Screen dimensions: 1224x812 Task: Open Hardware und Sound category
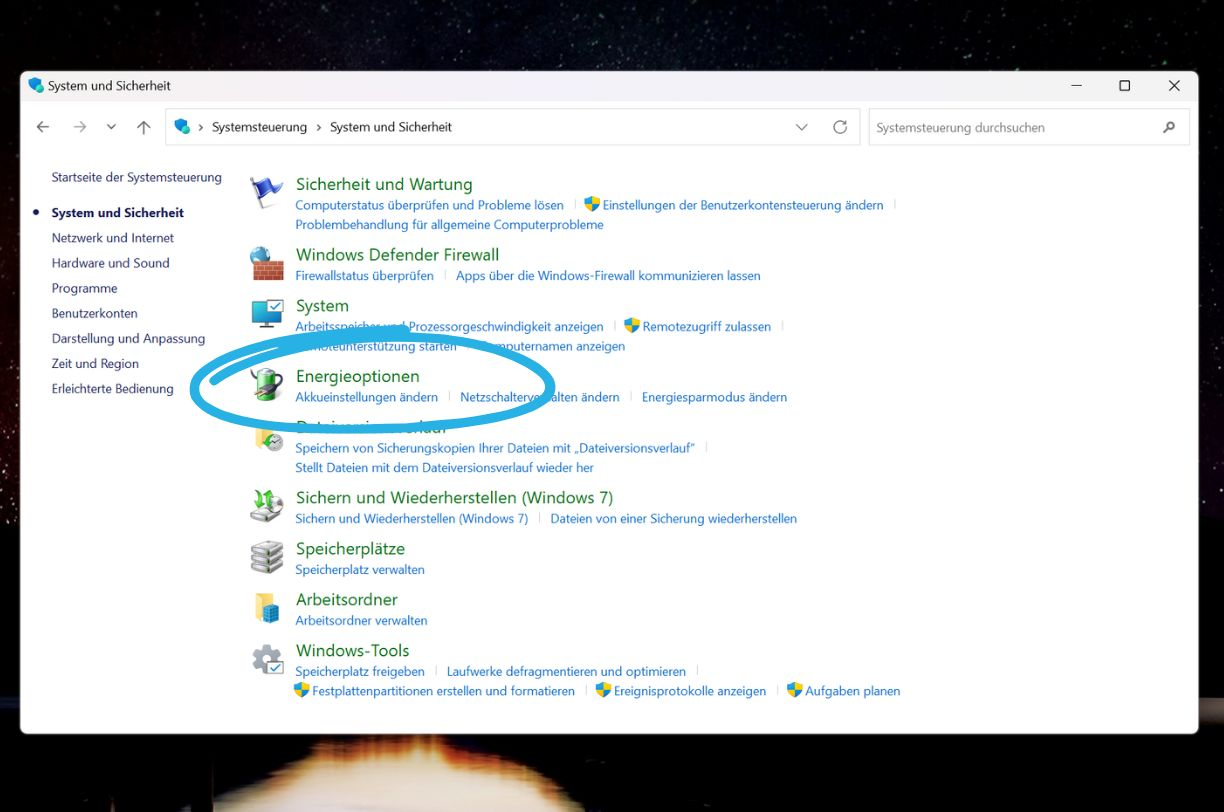click(111, 263)
